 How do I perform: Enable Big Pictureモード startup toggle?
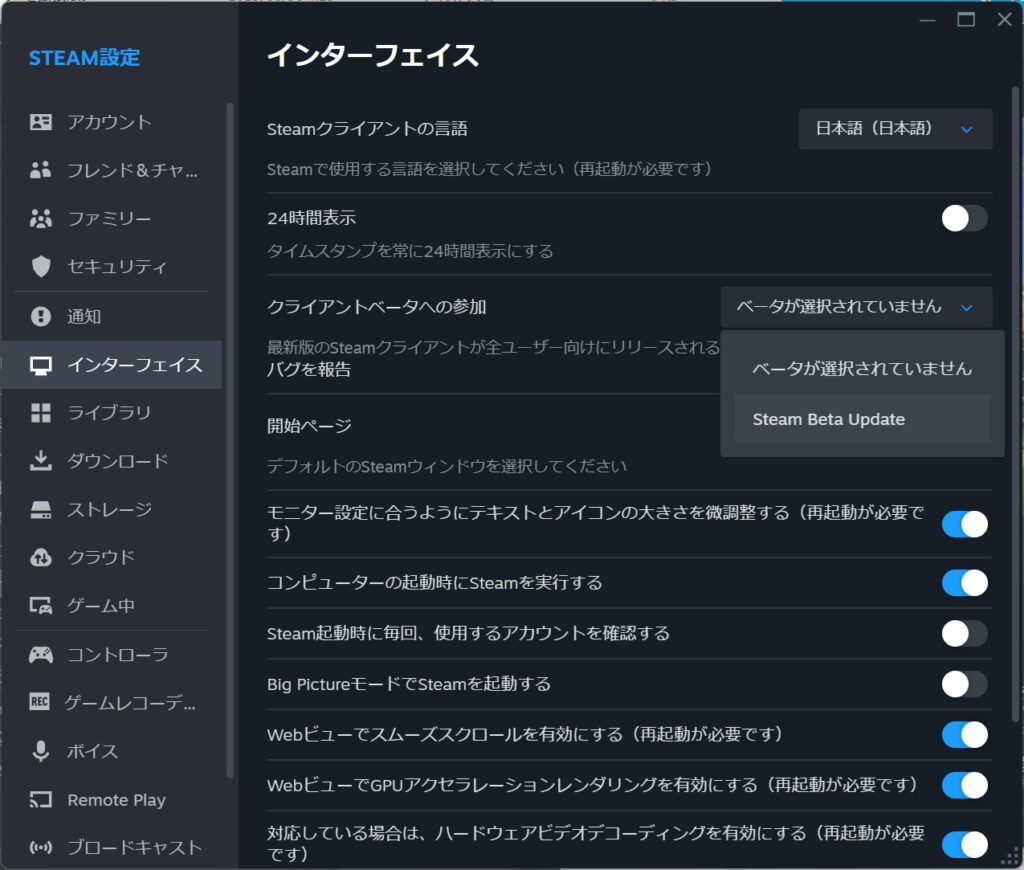point(964,685)
